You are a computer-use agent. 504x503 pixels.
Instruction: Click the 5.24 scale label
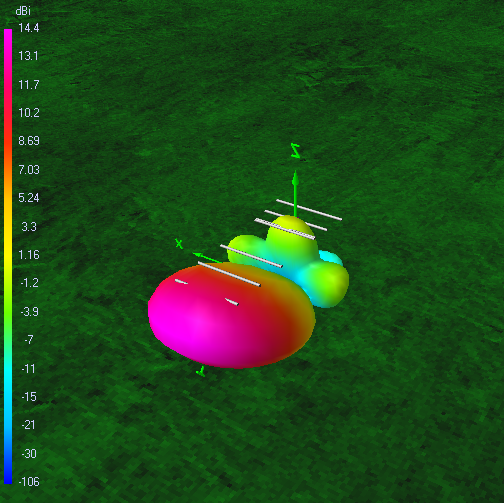[29, 198]
